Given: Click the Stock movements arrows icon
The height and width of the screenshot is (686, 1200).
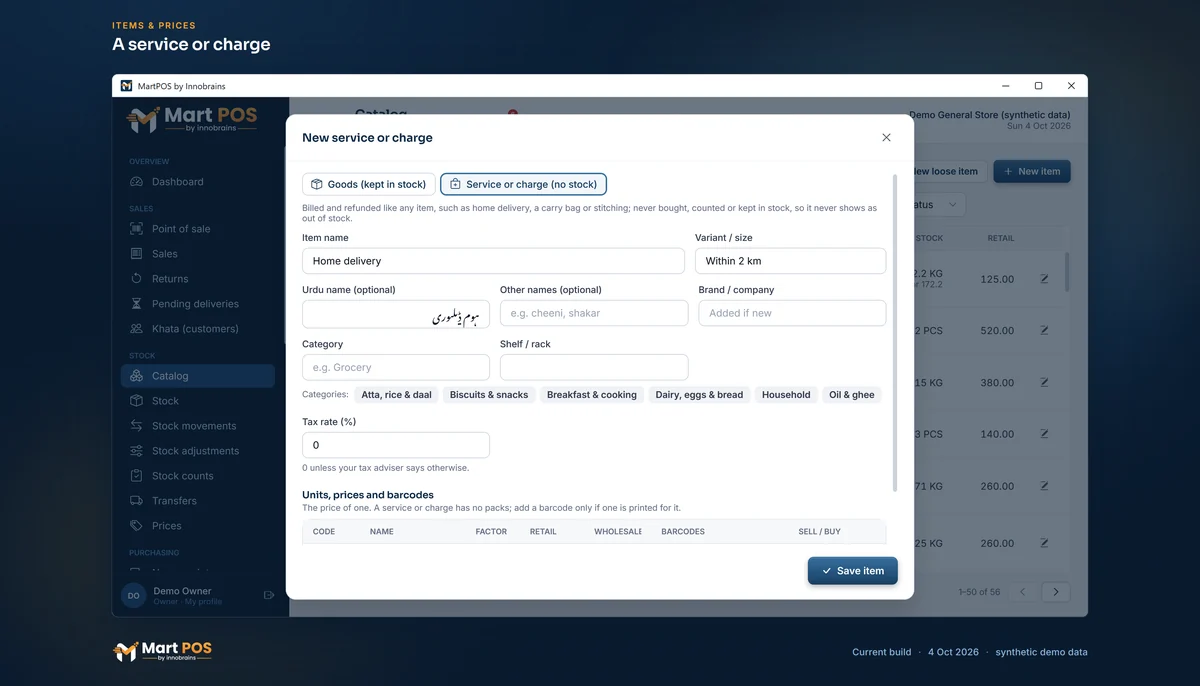Looking at the screenshot, I should (136, 426).
